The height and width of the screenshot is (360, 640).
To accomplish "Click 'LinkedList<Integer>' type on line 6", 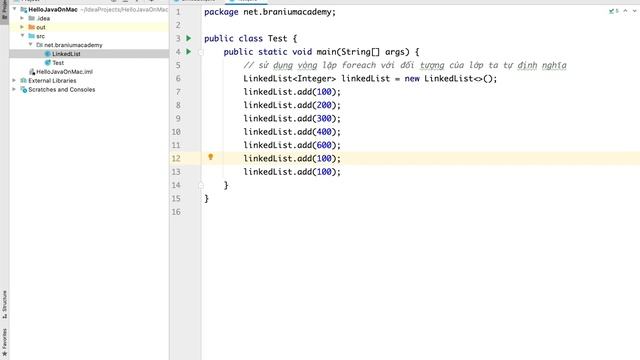I will (289, 78).
